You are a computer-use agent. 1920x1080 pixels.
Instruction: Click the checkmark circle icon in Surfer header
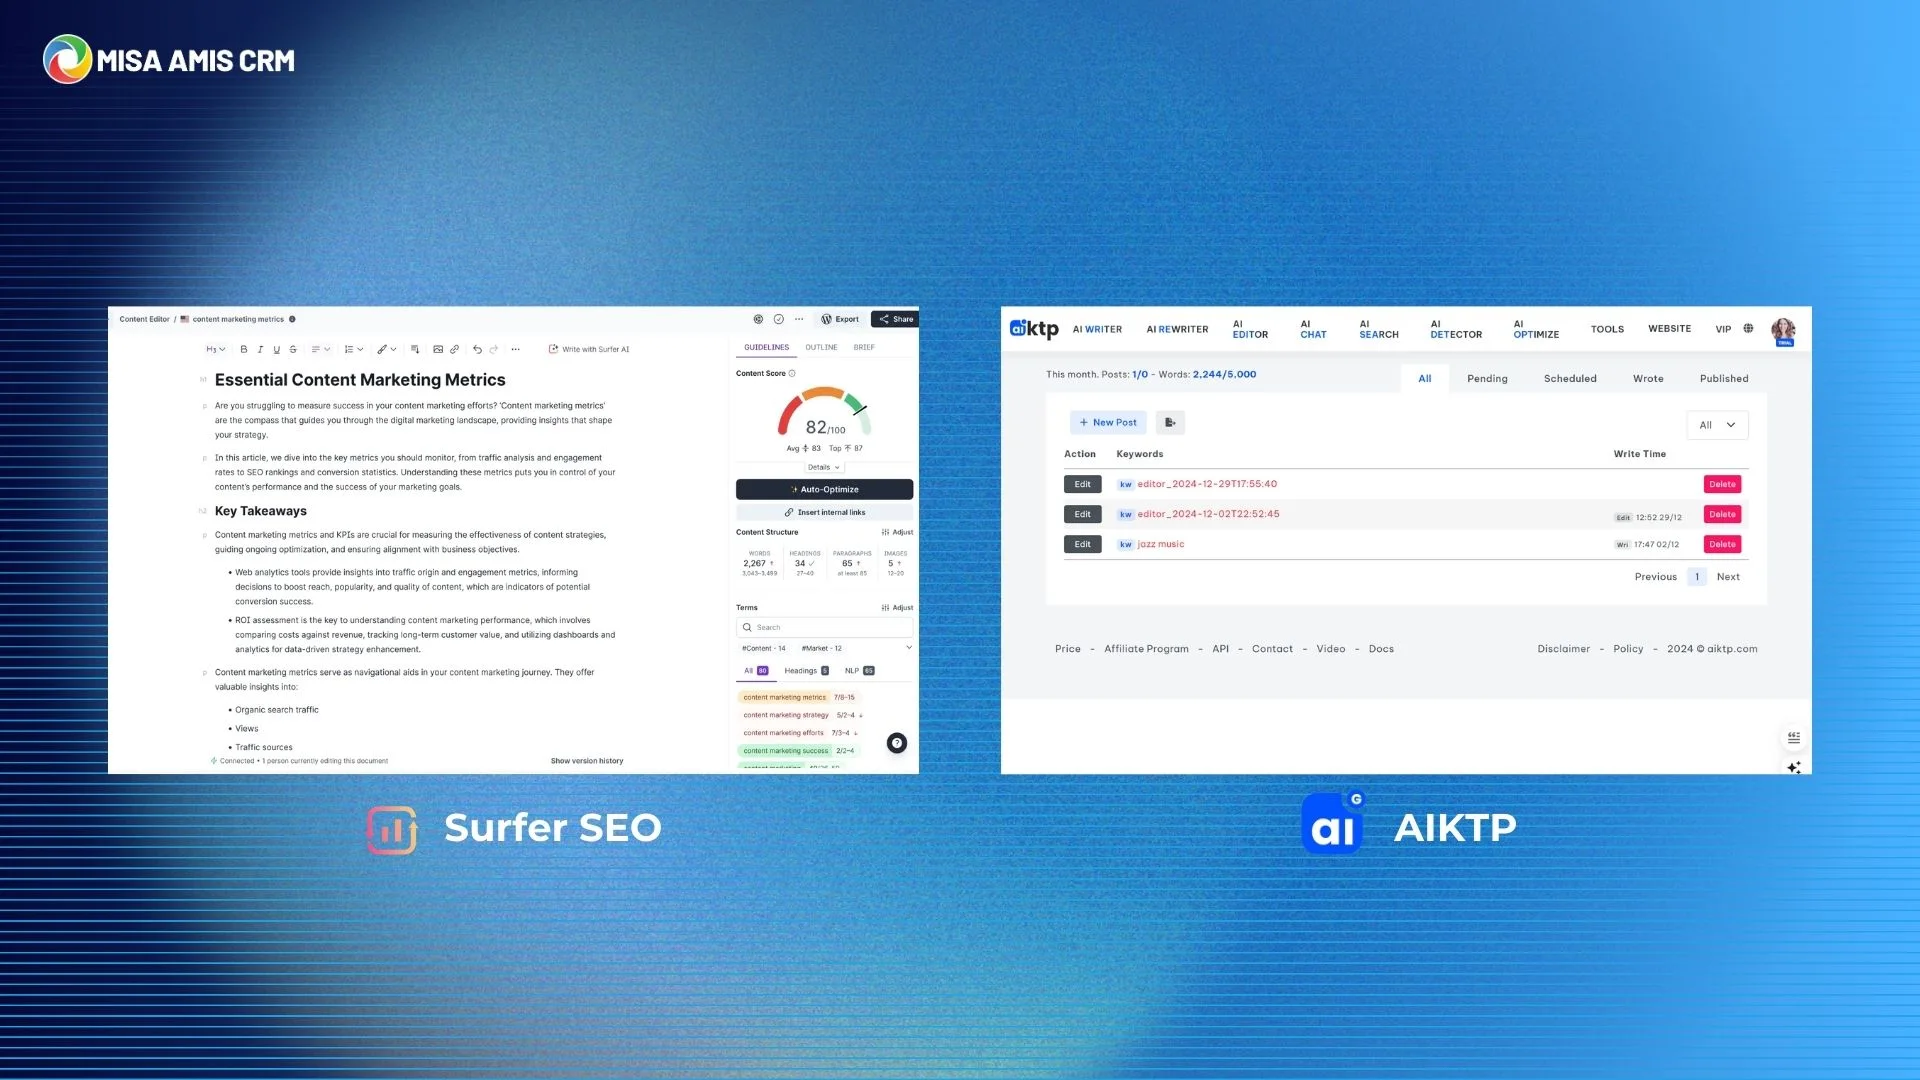point(779,320)
